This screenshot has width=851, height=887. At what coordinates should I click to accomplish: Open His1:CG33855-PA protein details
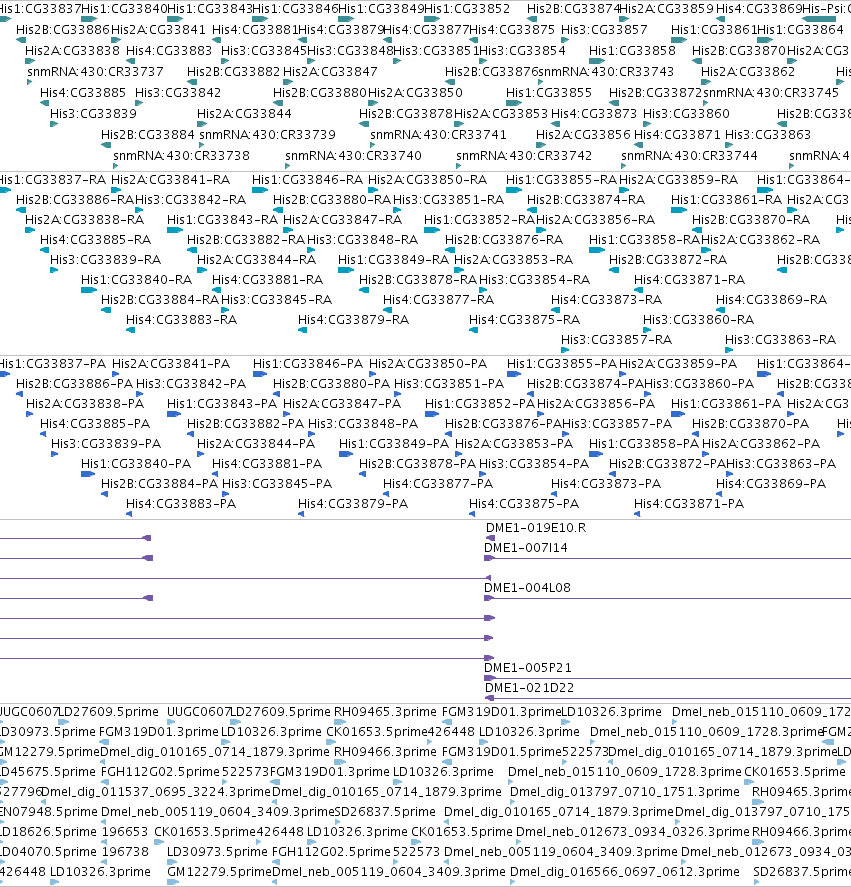(562, 364)
